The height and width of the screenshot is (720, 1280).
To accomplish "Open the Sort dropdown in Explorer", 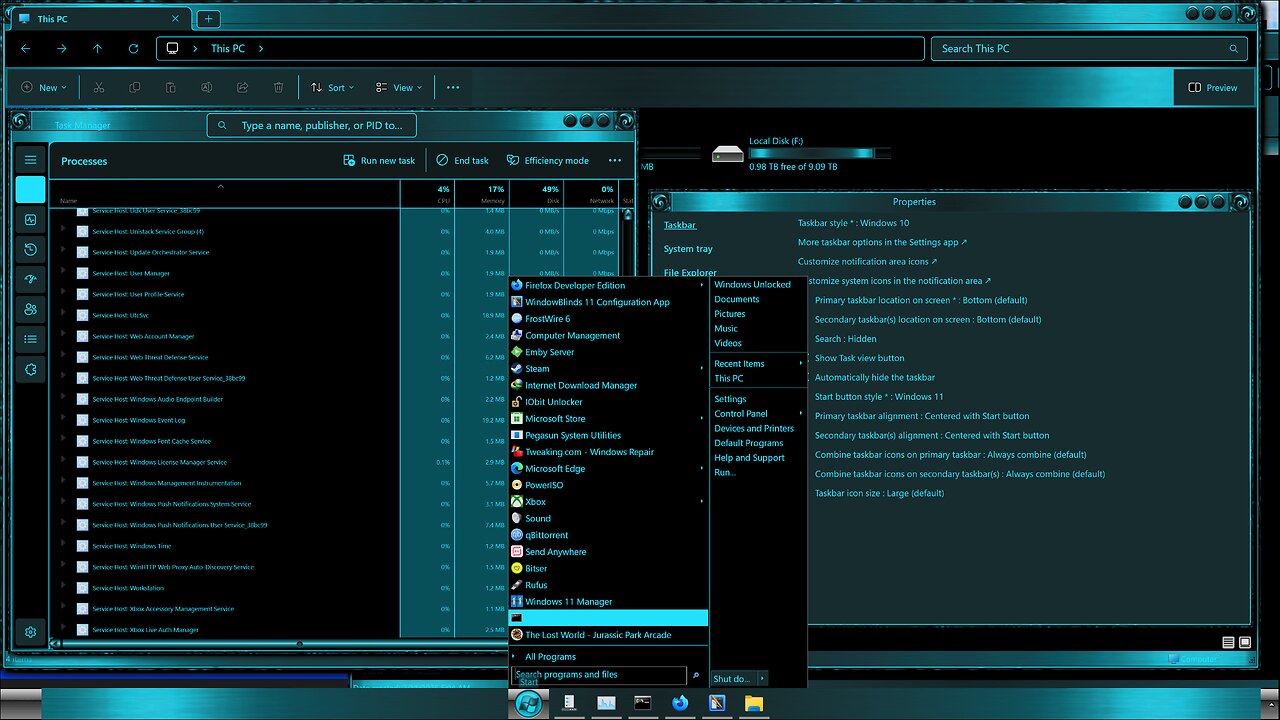I will pos(333,87).
